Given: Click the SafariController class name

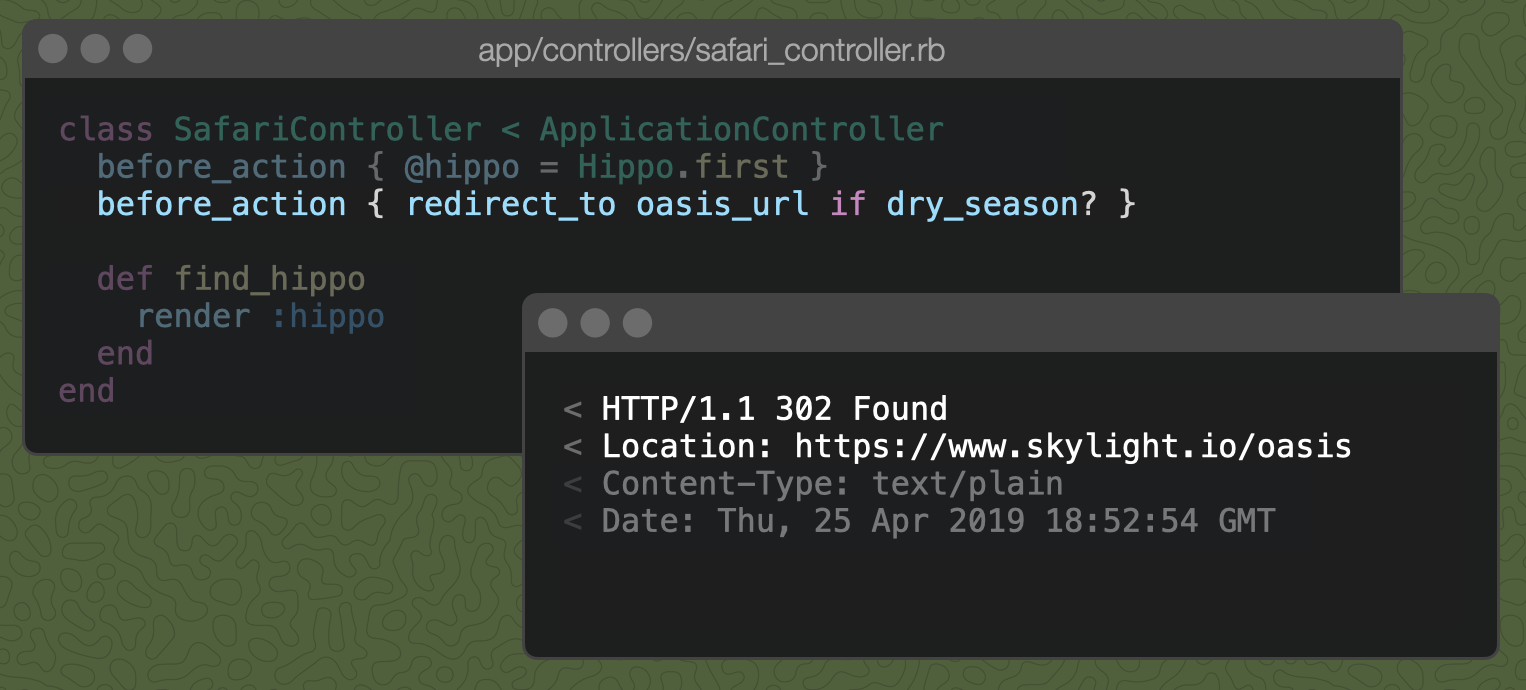Looking at the screenshot, I should [x=325, y=128].
